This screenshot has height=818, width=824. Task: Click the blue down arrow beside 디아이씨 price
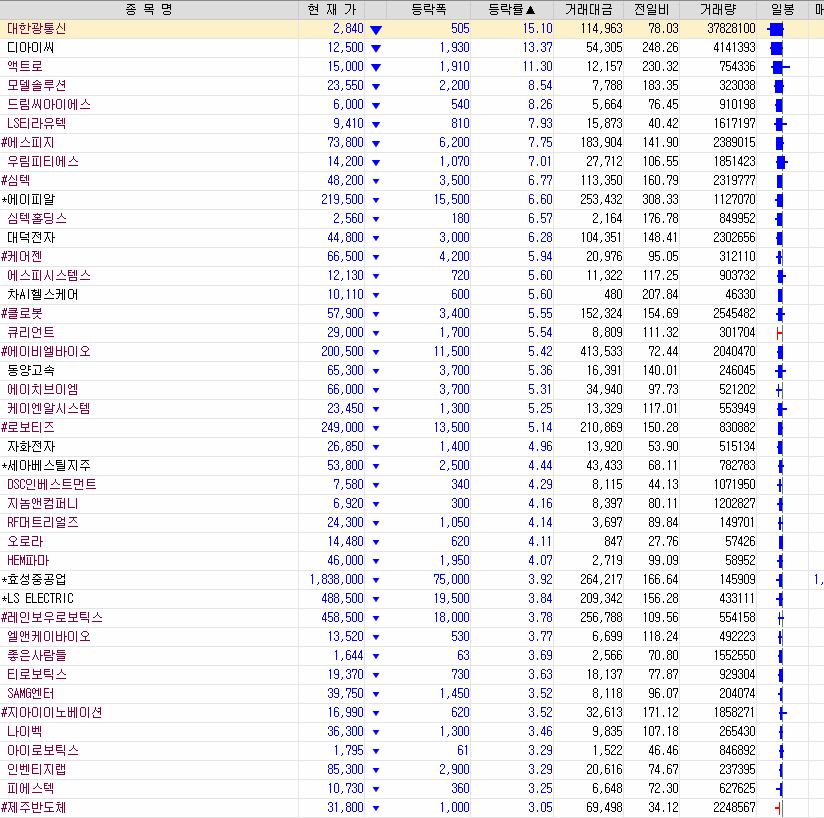tap(376, 48)
